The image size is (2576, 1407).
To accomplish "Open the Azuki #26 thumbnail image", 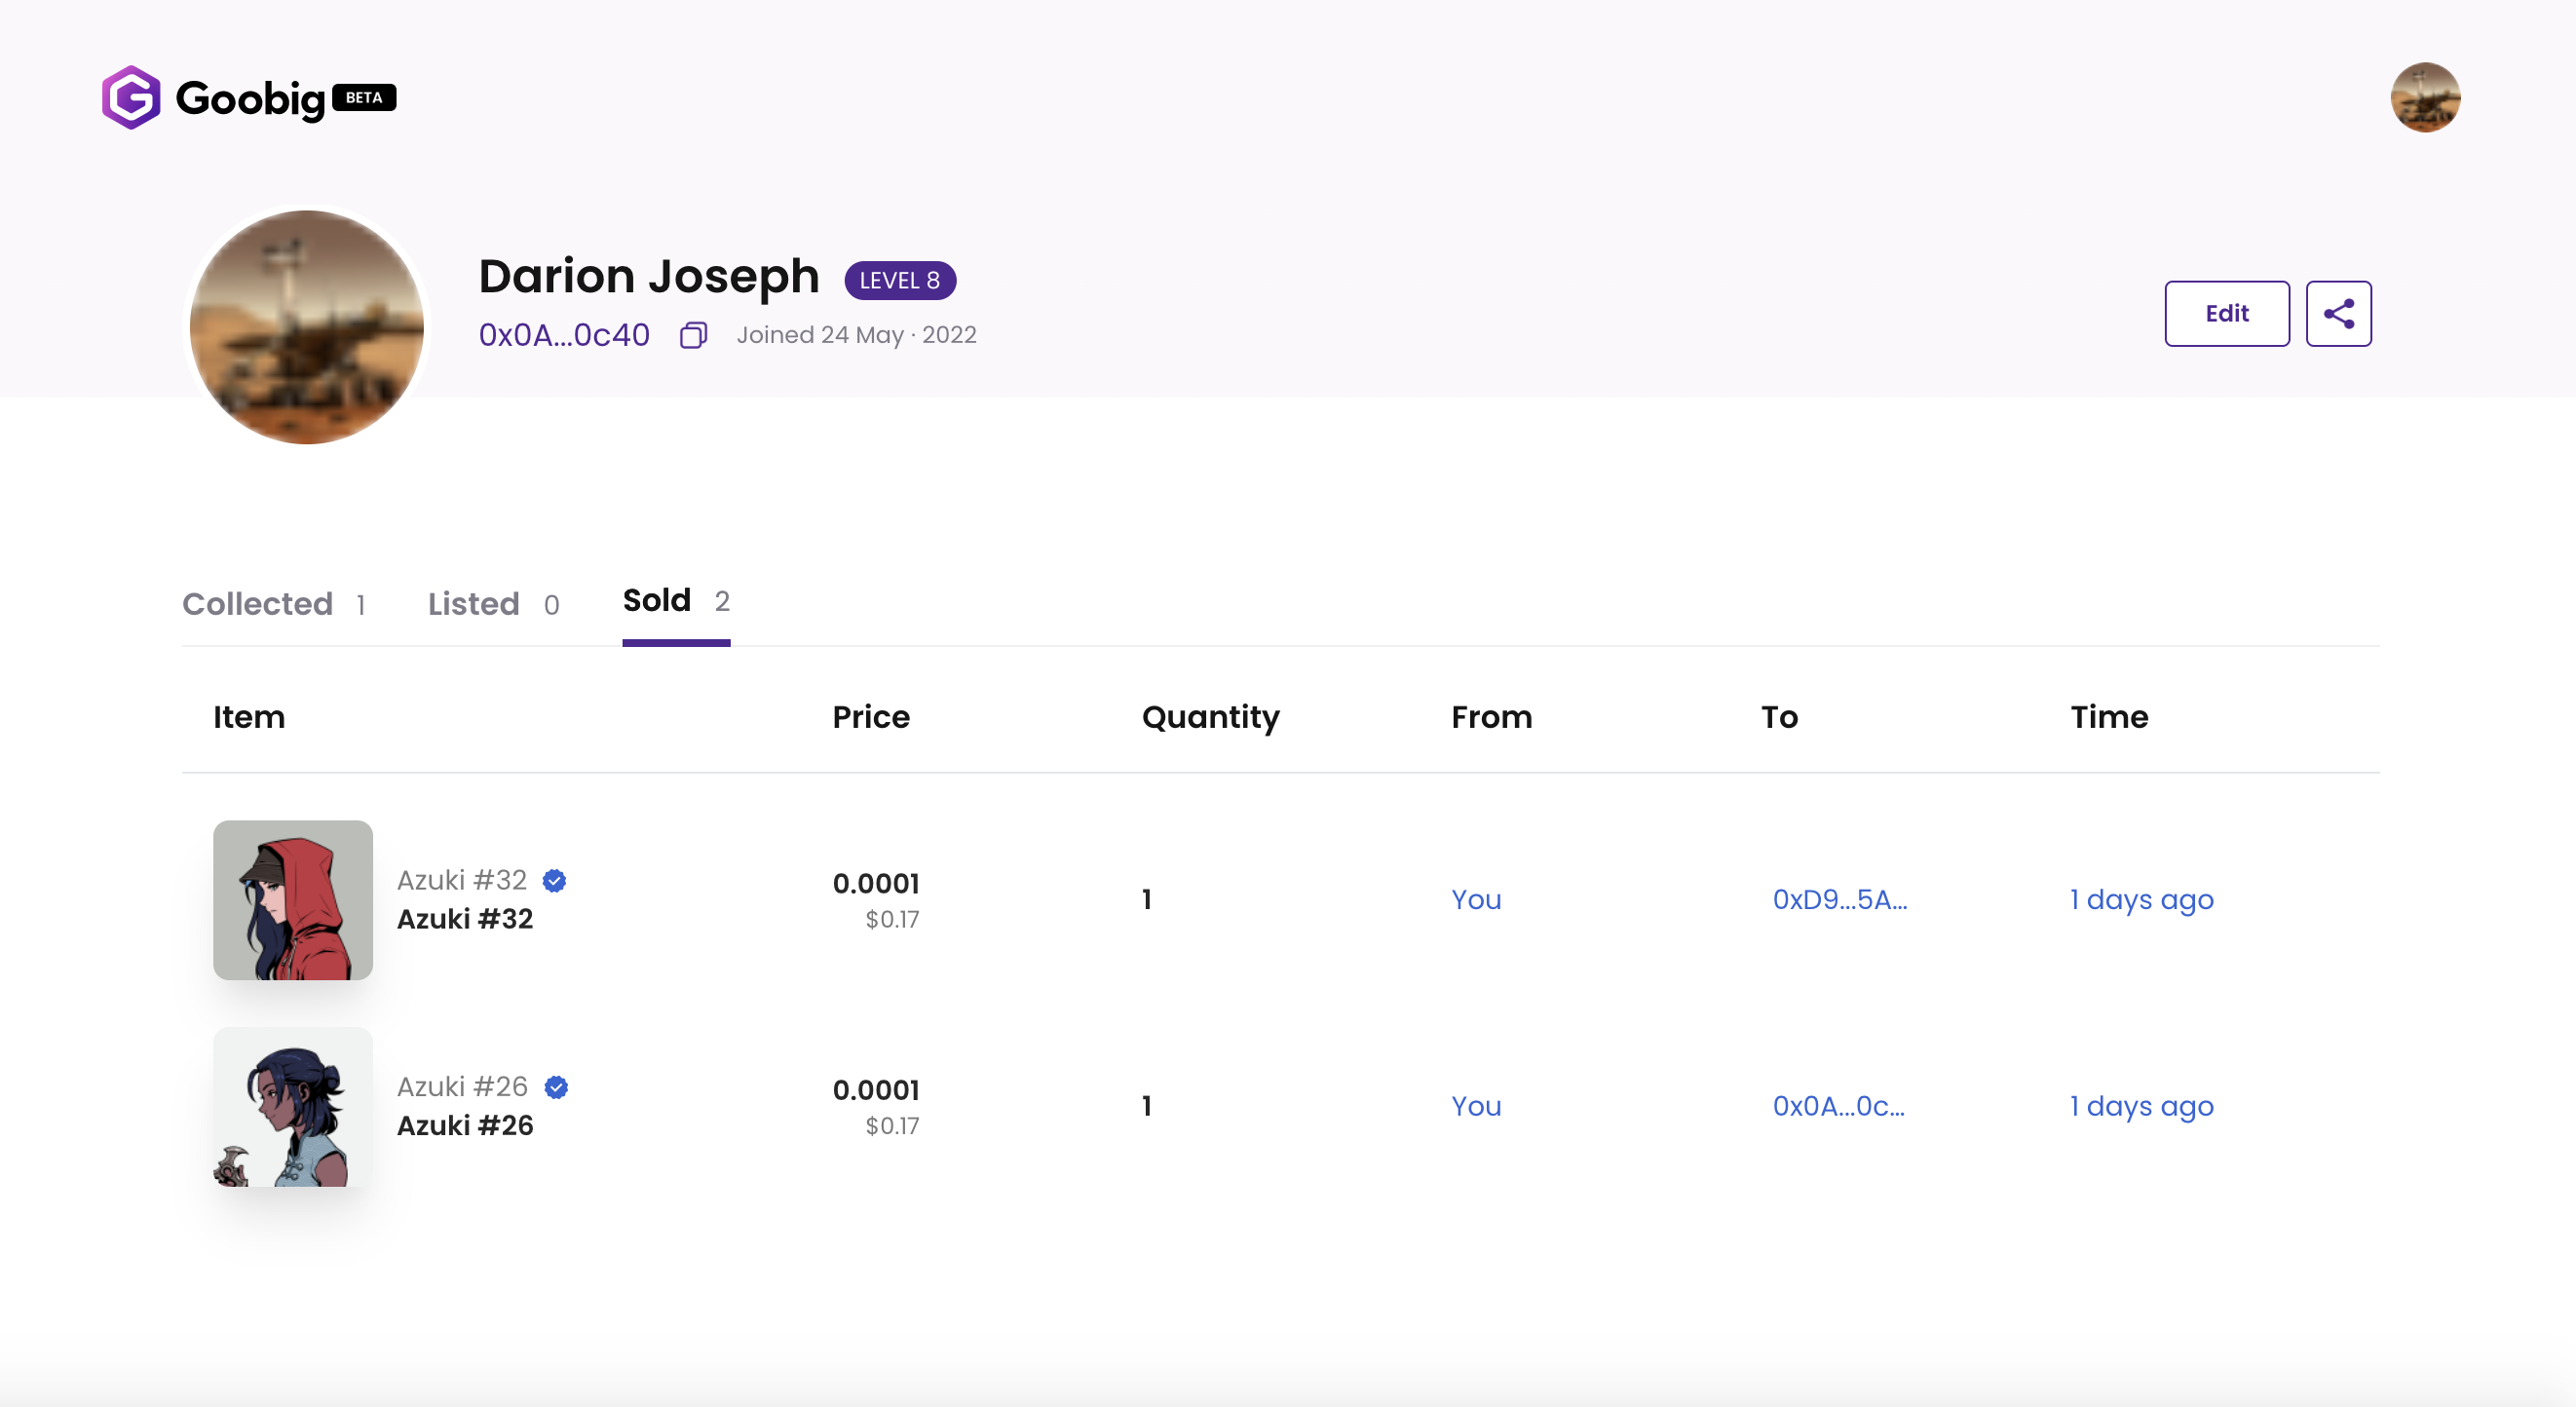I will tap(293, 1106).
